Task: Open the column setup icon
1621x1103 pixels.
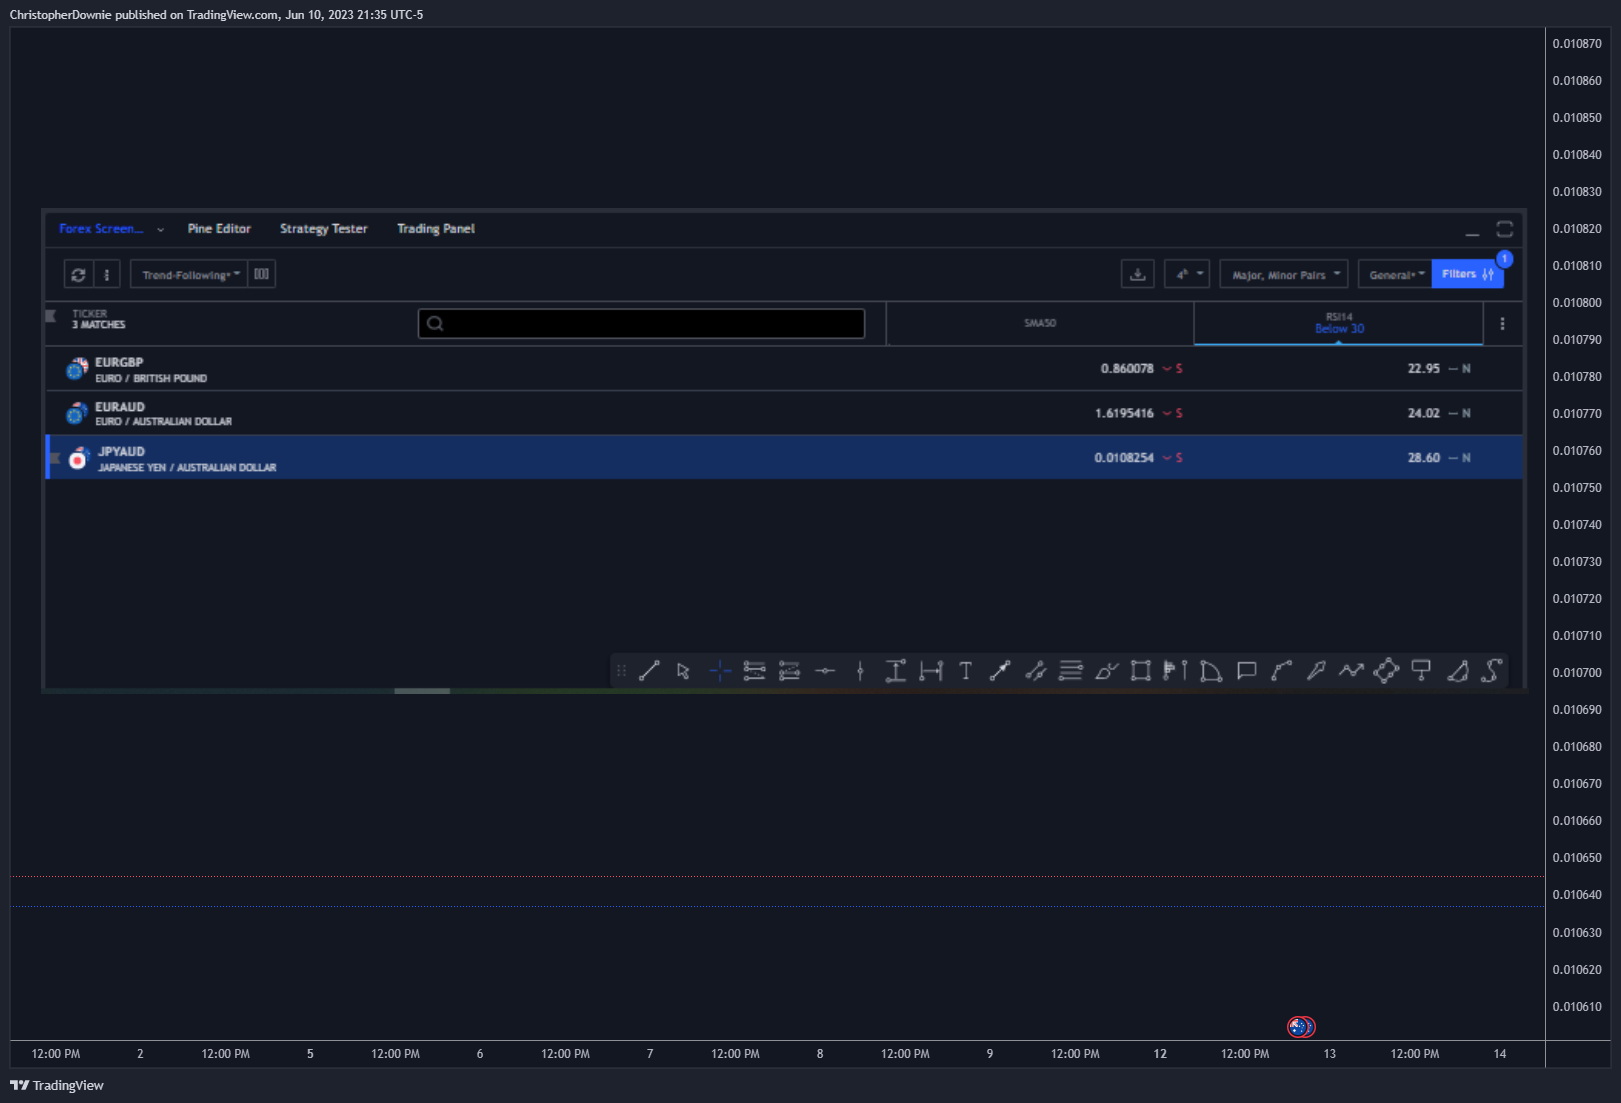Action: tap(261, 274)
